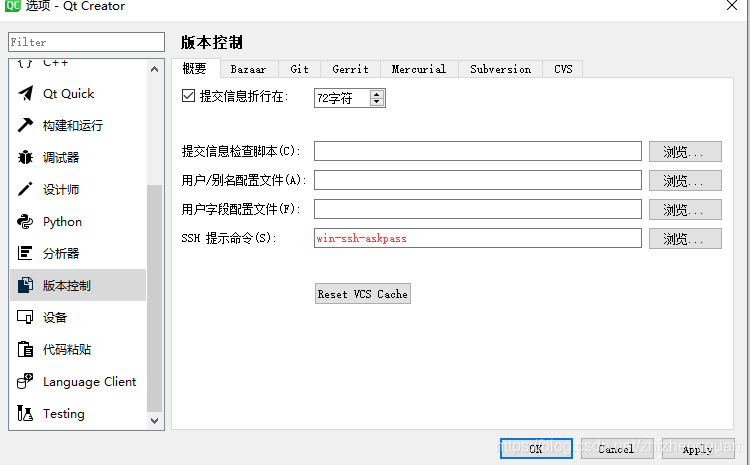Click the 用户/别名配置文件 input field
This screenshot has height=465, width=750.
[478, 180]
